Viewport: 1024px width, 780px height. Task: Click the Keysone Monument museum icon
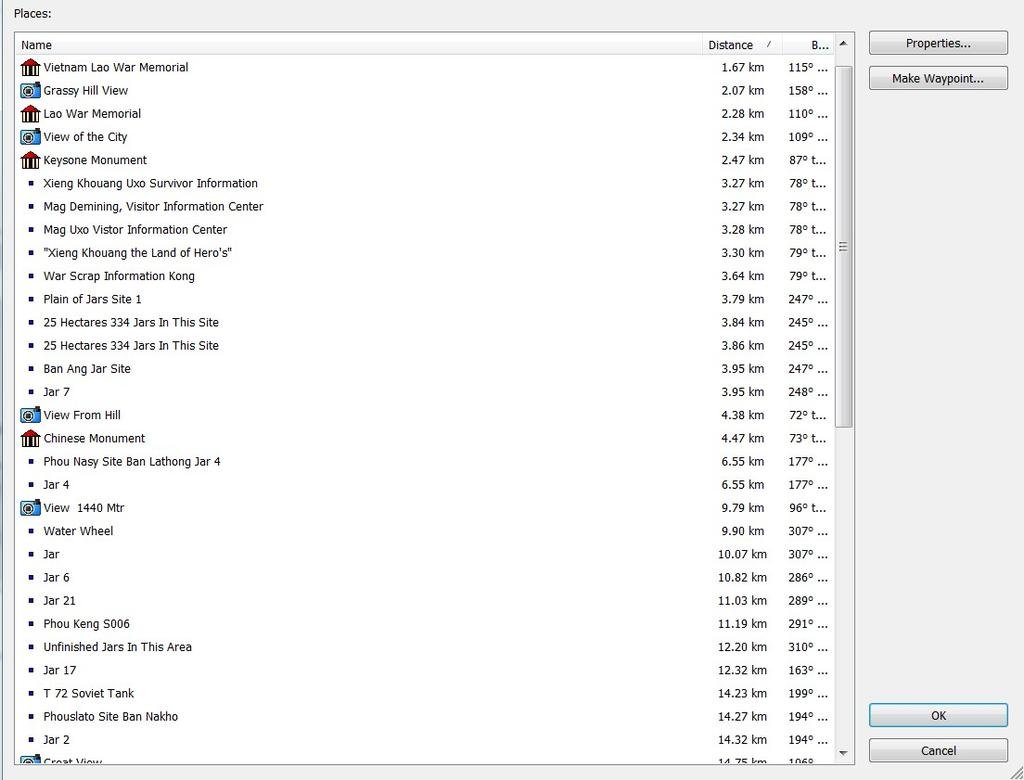pos(30,160)
